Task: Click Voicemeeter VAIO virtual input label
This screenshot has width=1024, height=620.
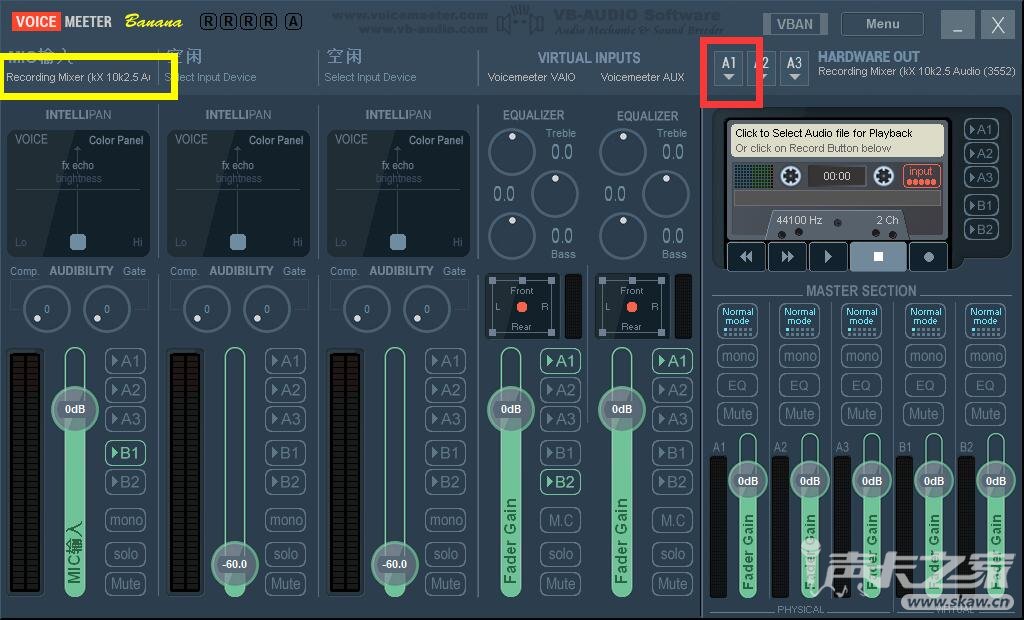Action: pyautogui.click(x=532, y=77)
